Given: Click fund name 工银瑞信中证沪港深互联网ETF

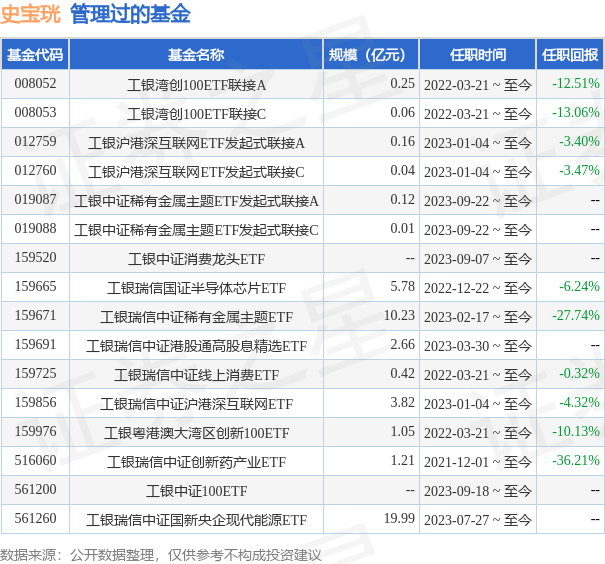Looking at the screenshot, I should 196,404.
